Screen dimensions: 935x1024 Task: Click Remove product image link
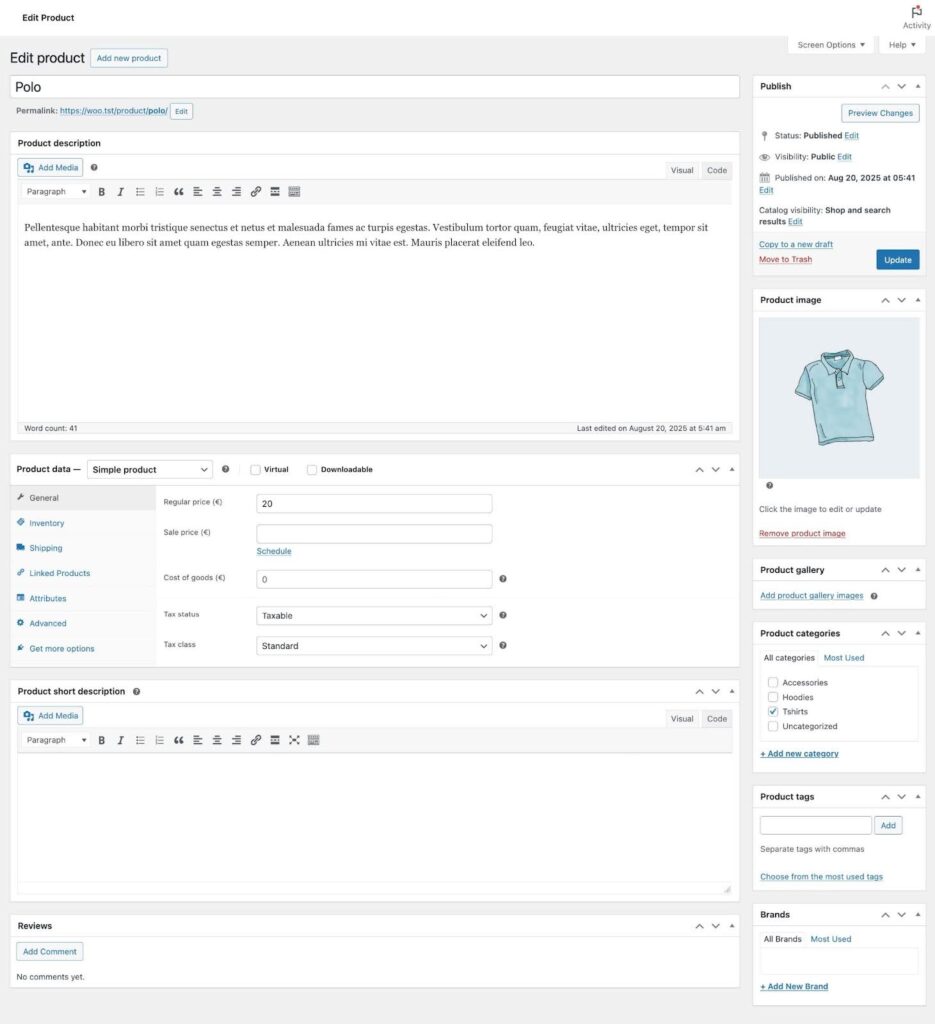(802, 534)
